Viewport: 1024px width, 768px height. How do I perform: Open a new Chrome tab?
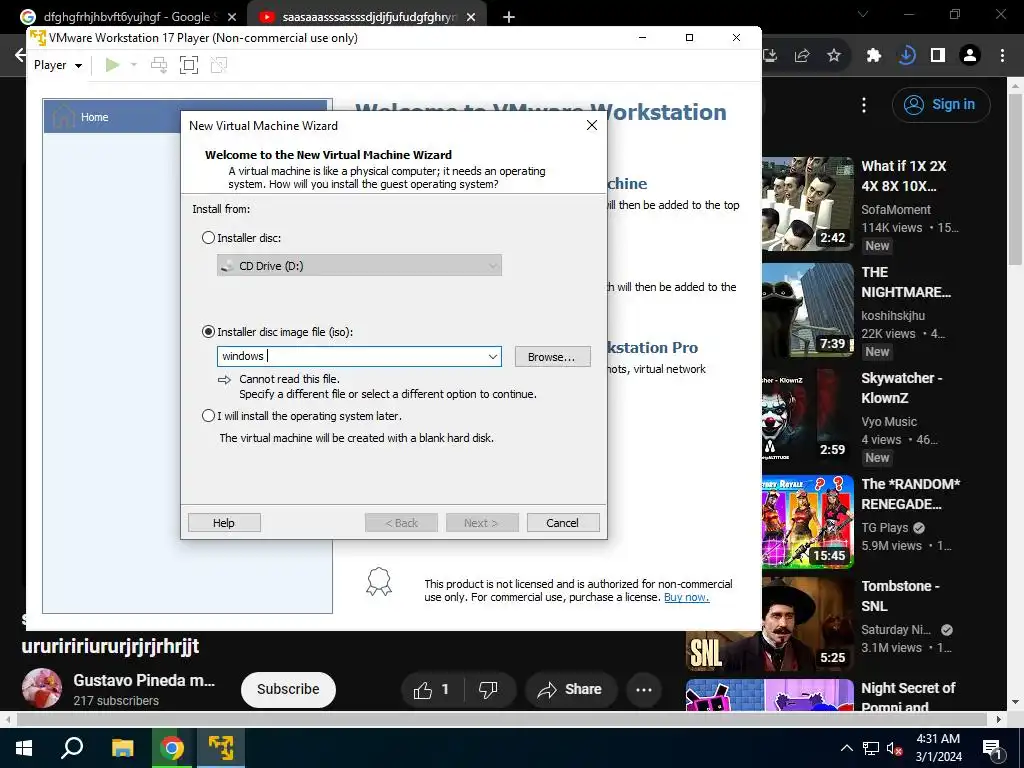(509, 17)
